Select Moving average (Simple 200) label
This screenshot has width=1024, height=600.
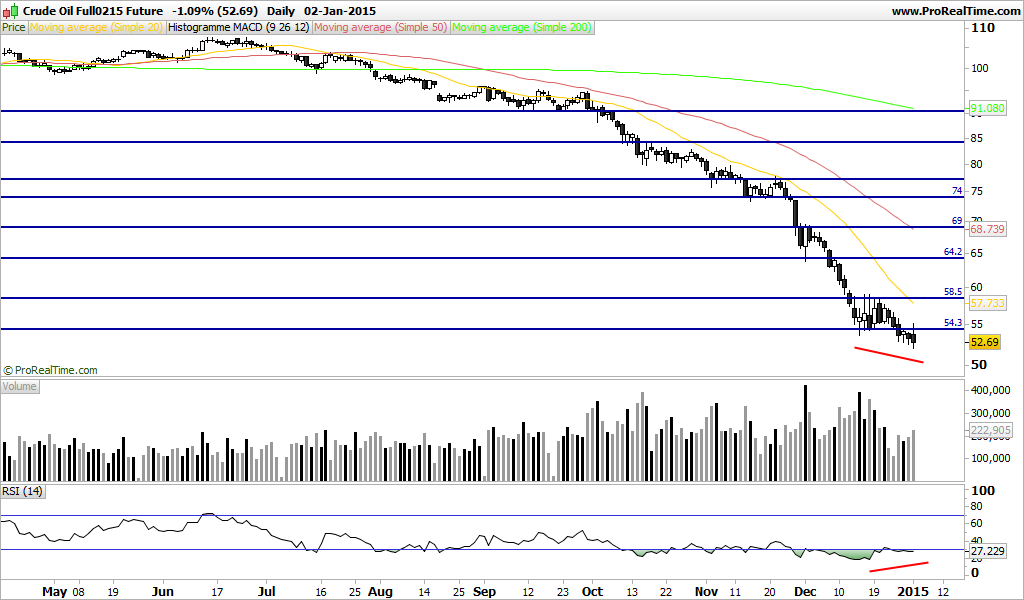[522, 27]
